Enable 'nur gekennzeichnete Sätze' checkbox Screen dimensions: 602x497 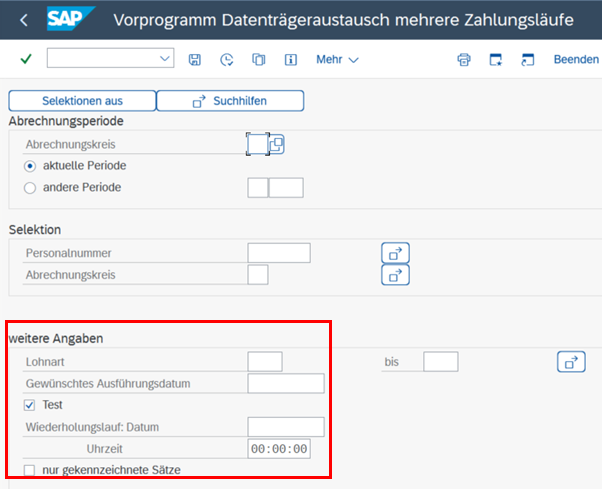(x=30, y=469)
